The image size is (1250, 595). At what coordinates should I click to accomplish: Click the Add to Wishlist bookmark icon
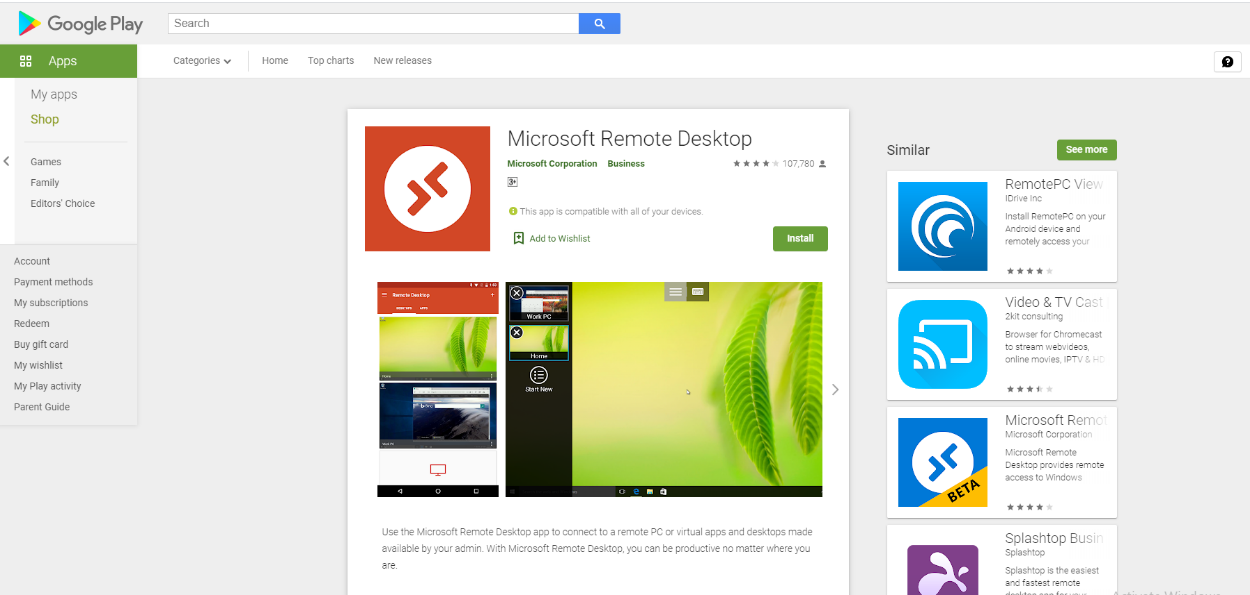(x=518, y=238)
